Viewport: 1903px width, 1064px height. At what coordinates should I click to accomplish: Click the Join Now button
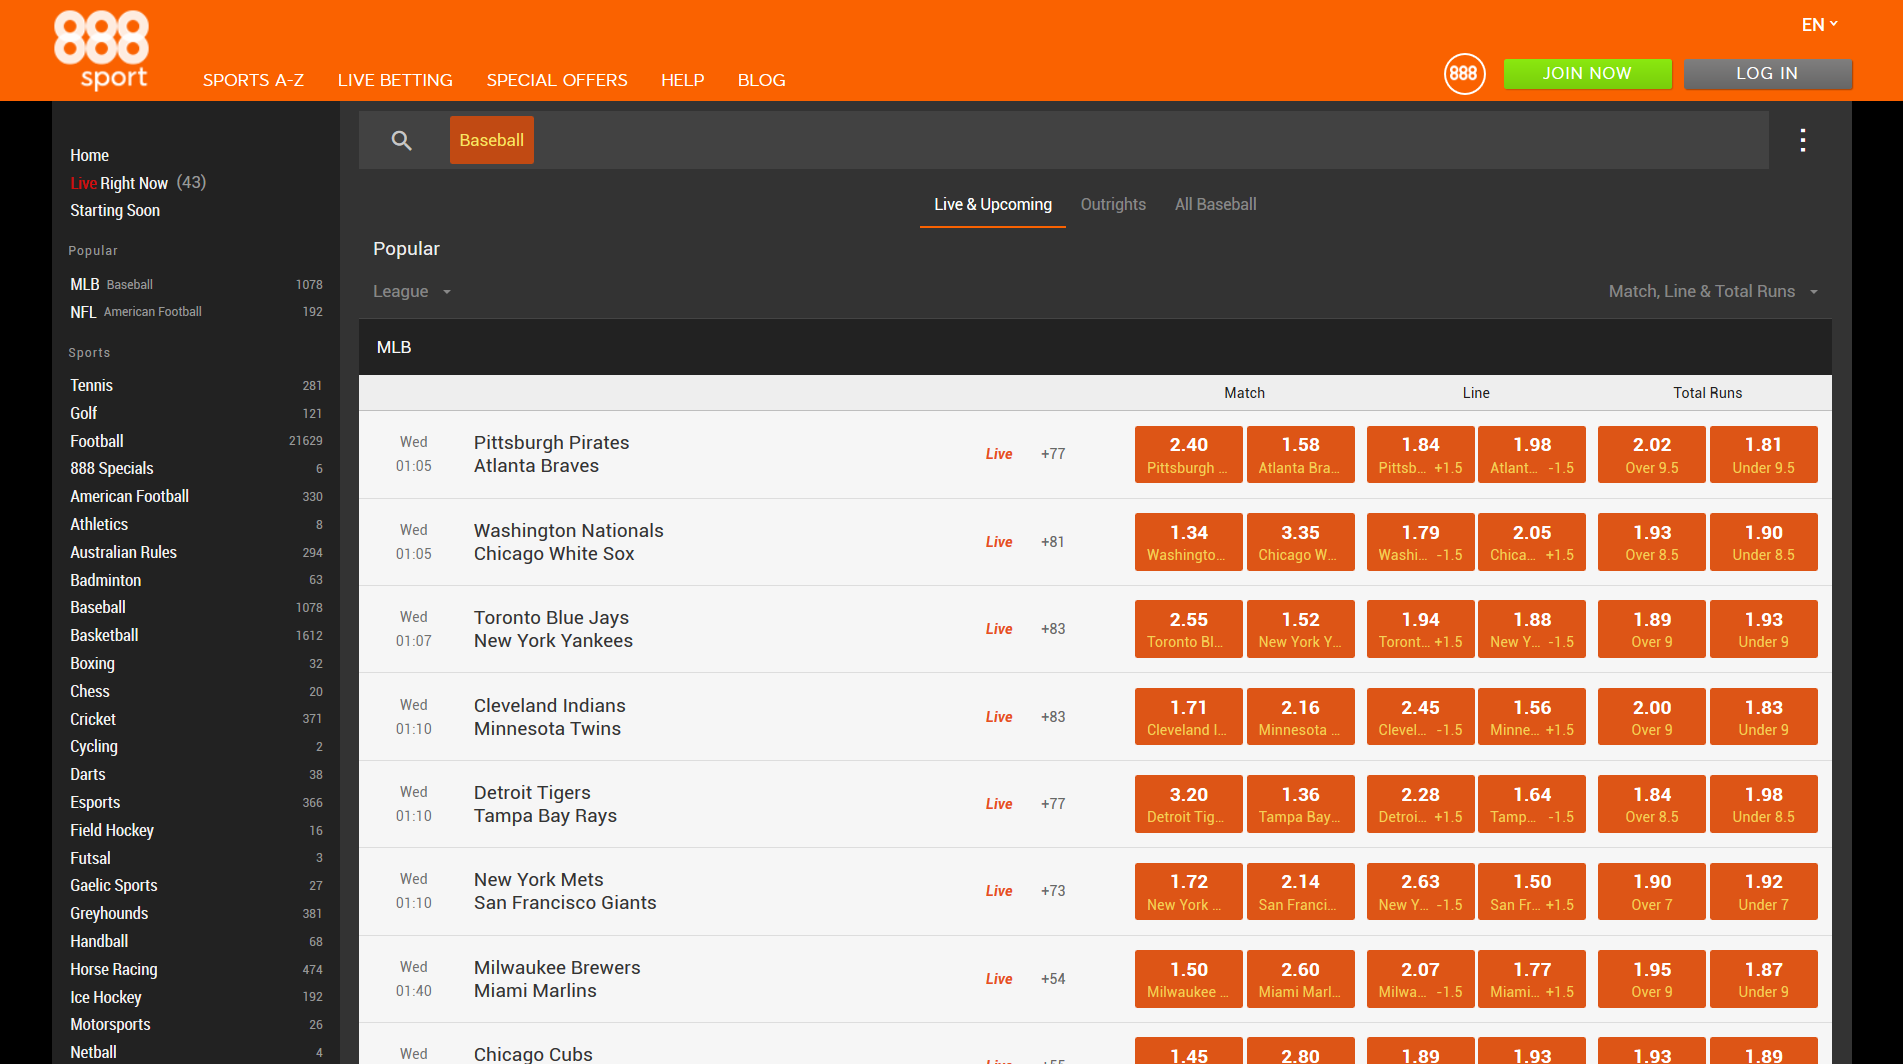1587,74
